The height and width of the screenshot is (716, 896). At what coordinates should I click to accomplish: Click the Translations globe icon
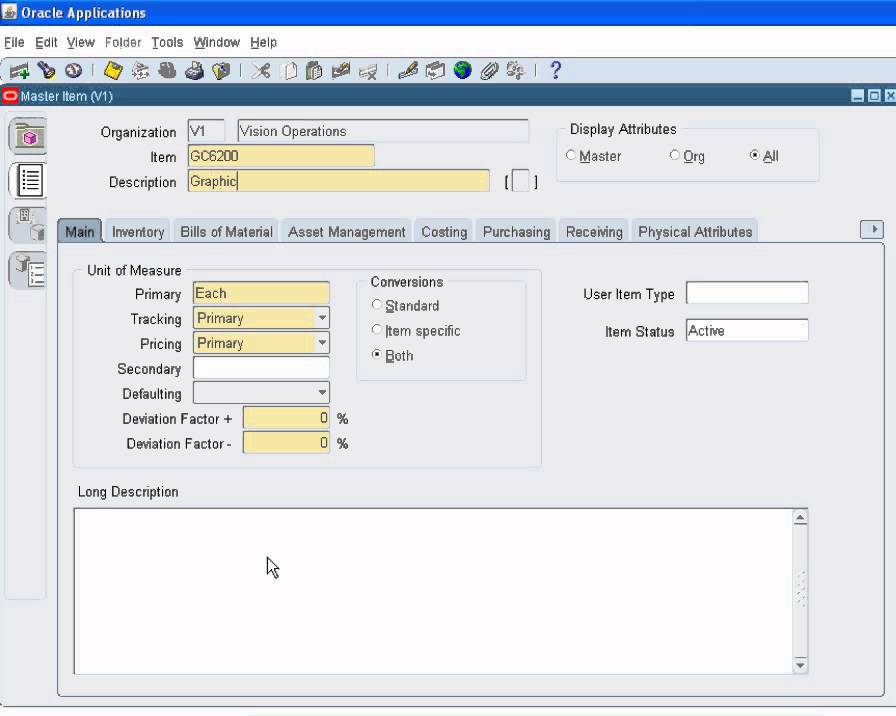(462, 71)
